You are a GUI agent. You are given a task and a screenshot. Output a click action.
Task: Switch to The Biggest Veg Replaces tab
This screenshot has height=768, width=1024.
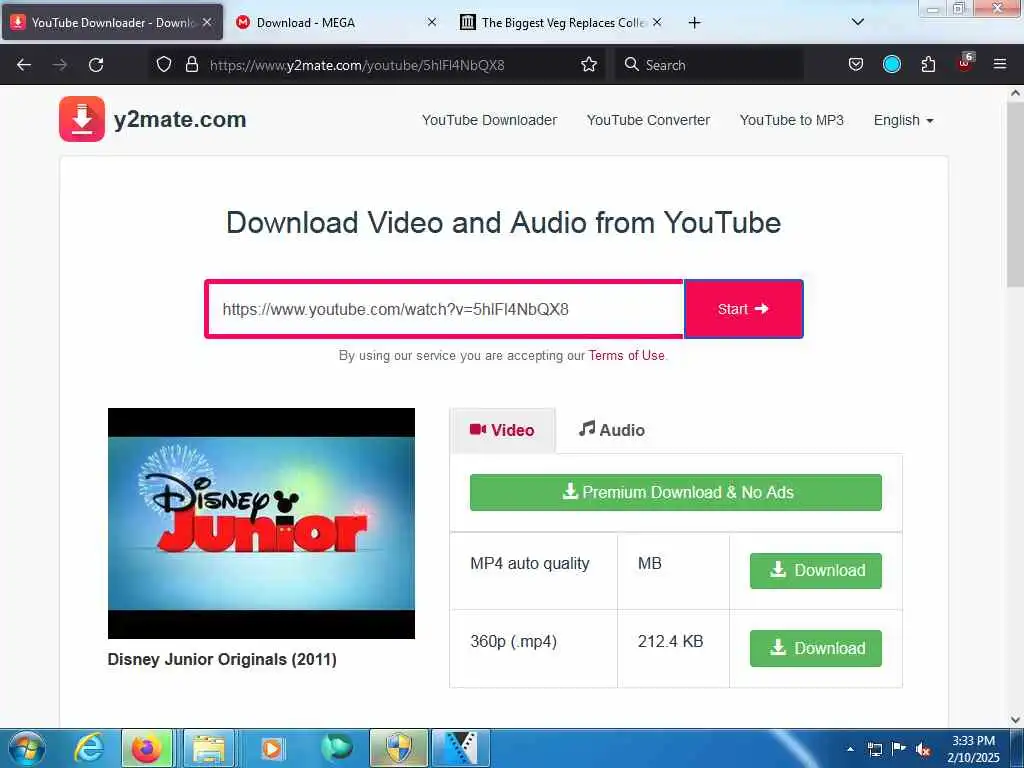click(x=562, y=23)
